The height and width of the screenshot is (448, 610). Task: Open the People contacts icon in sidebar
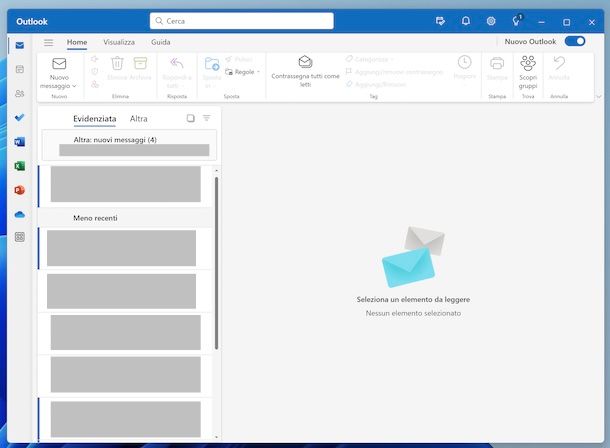click(x=19, y=94)
